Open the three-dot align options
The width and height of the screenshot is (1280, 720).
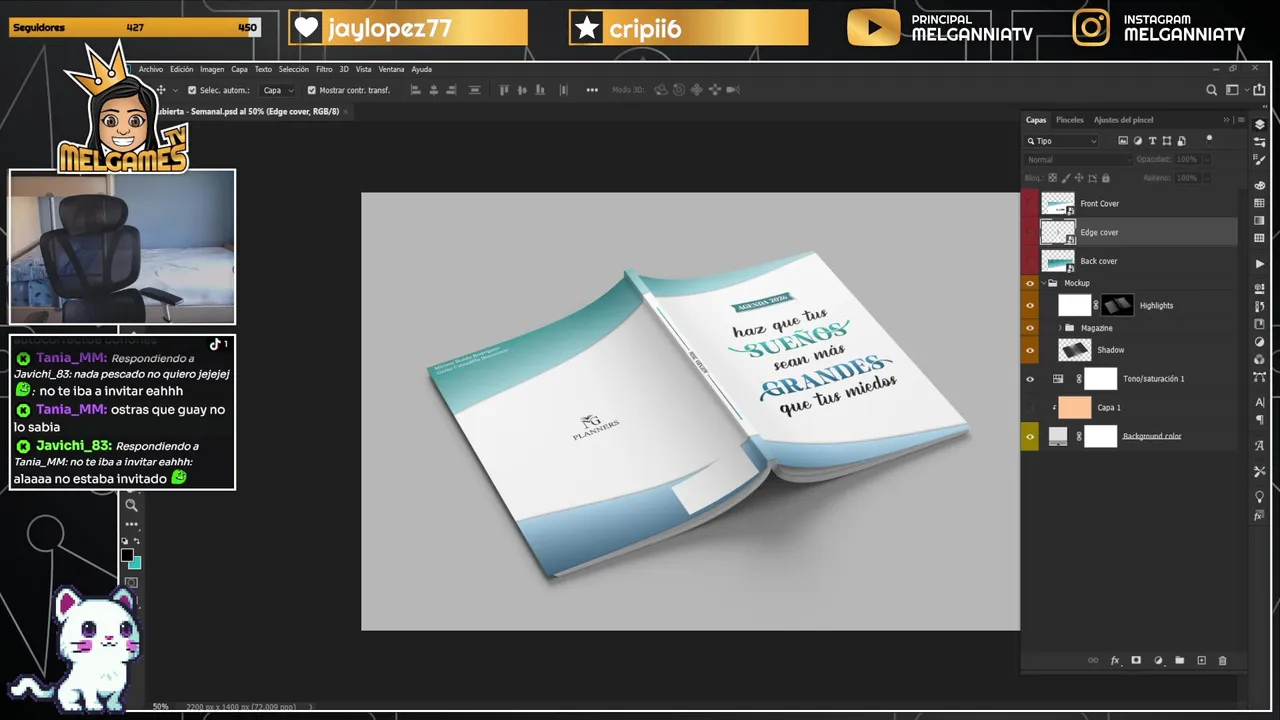(x=592, y=90)
